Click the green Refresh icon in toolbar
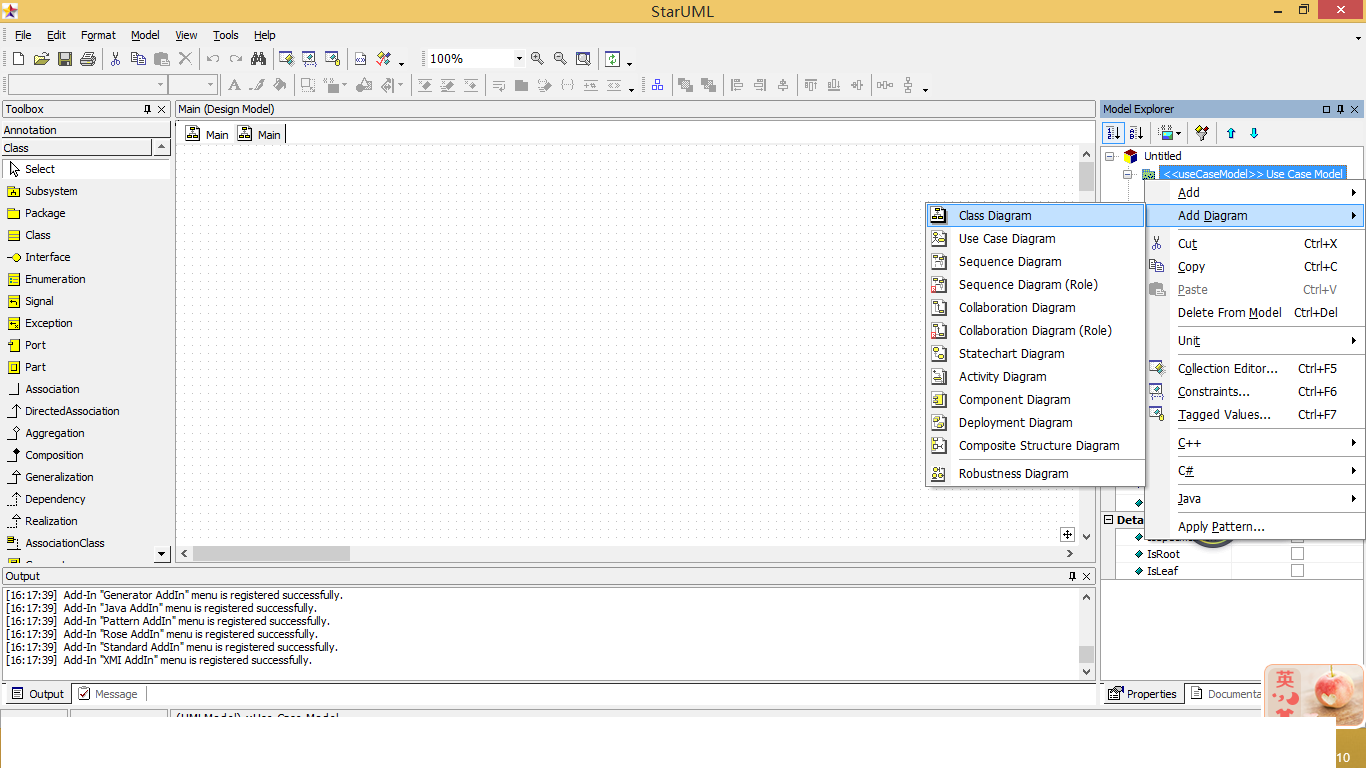Viewport: 1366px width, 768px height. pyautogui.click(x=613, y=59)
